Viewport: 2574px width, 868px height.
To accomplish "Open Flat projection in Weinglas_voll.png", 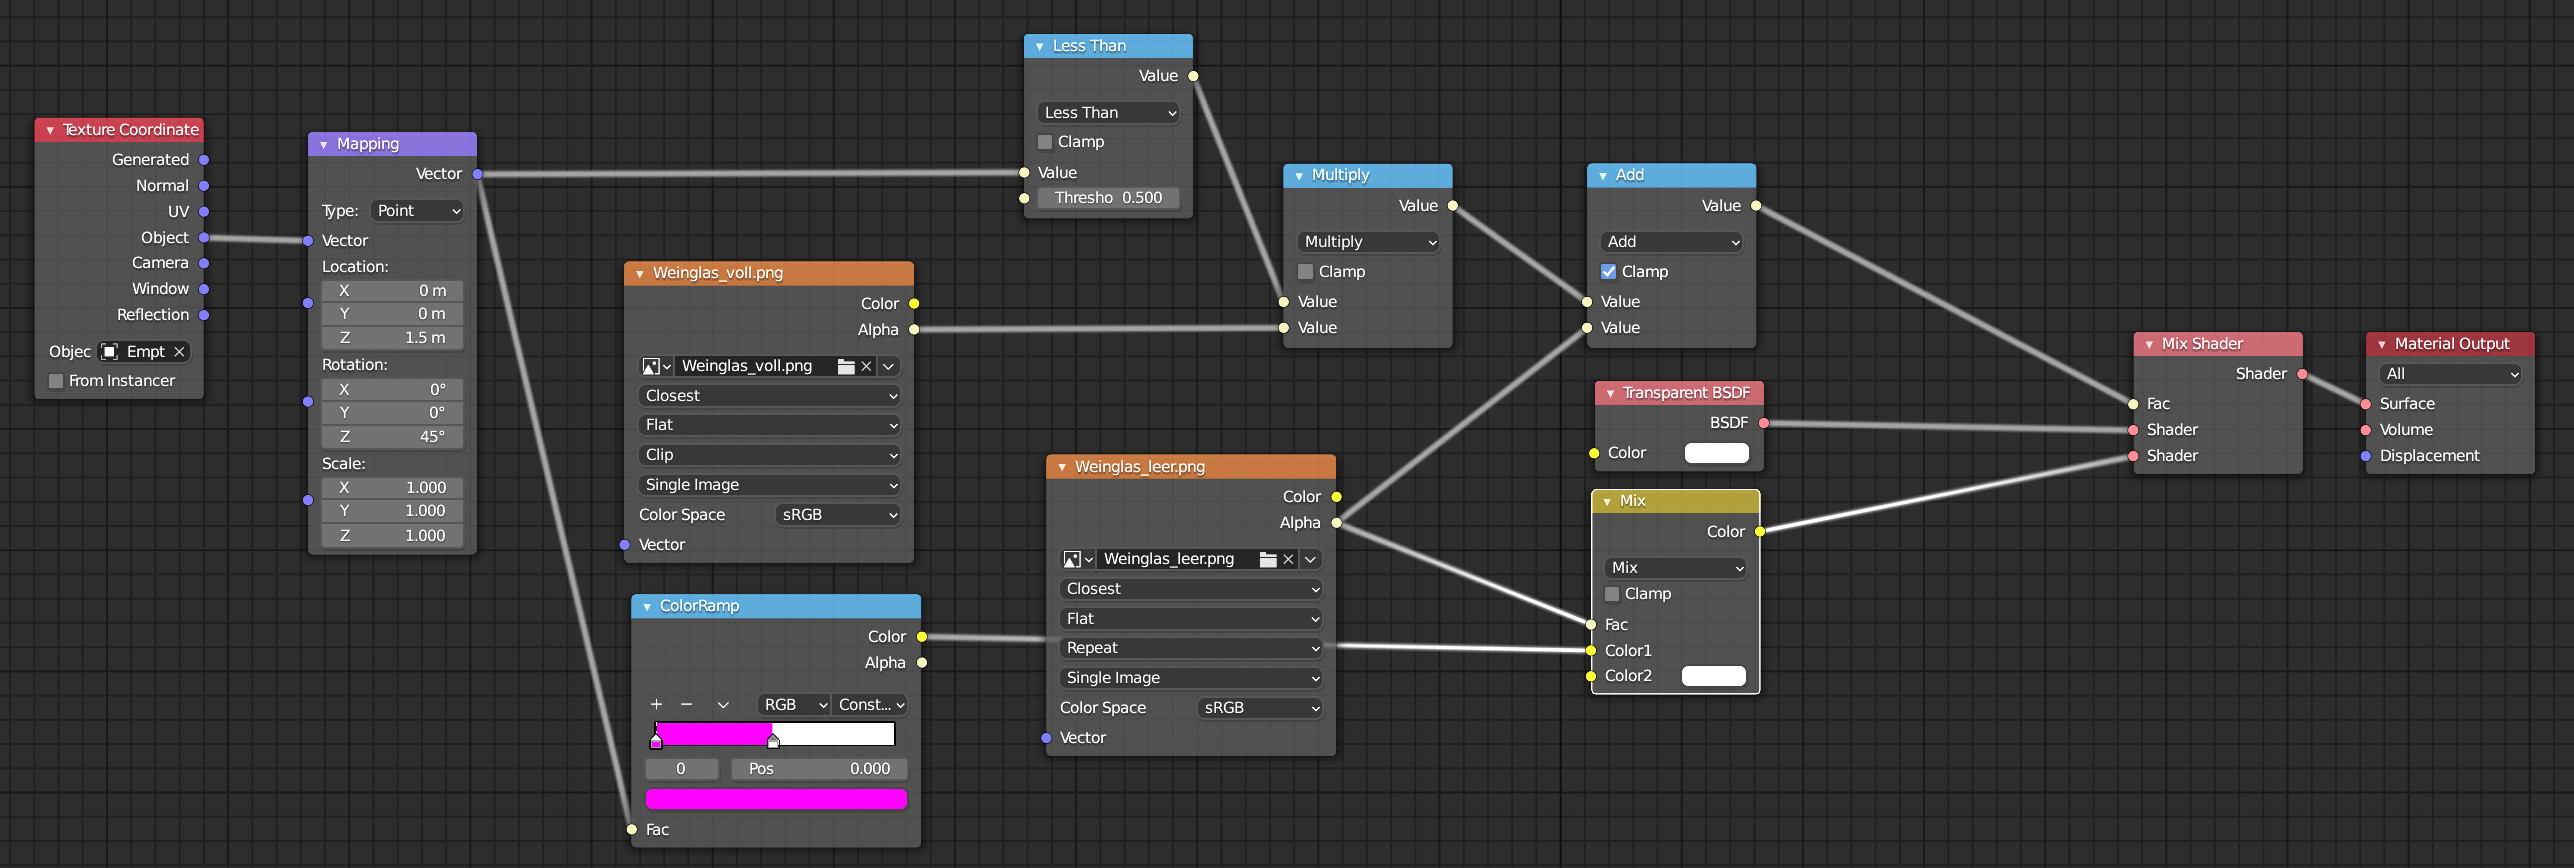I will click(x=769, y=425).
